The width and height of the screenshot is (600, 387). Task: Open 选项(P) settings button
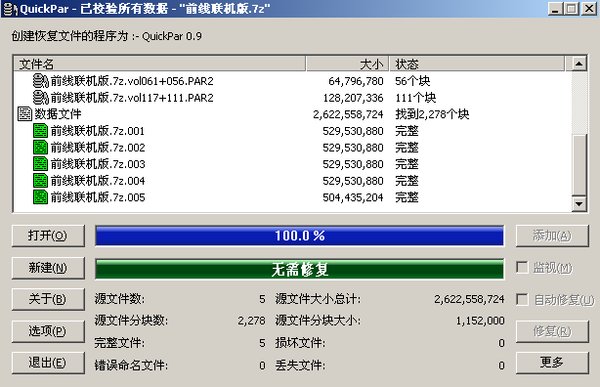(x=48, y=331)
